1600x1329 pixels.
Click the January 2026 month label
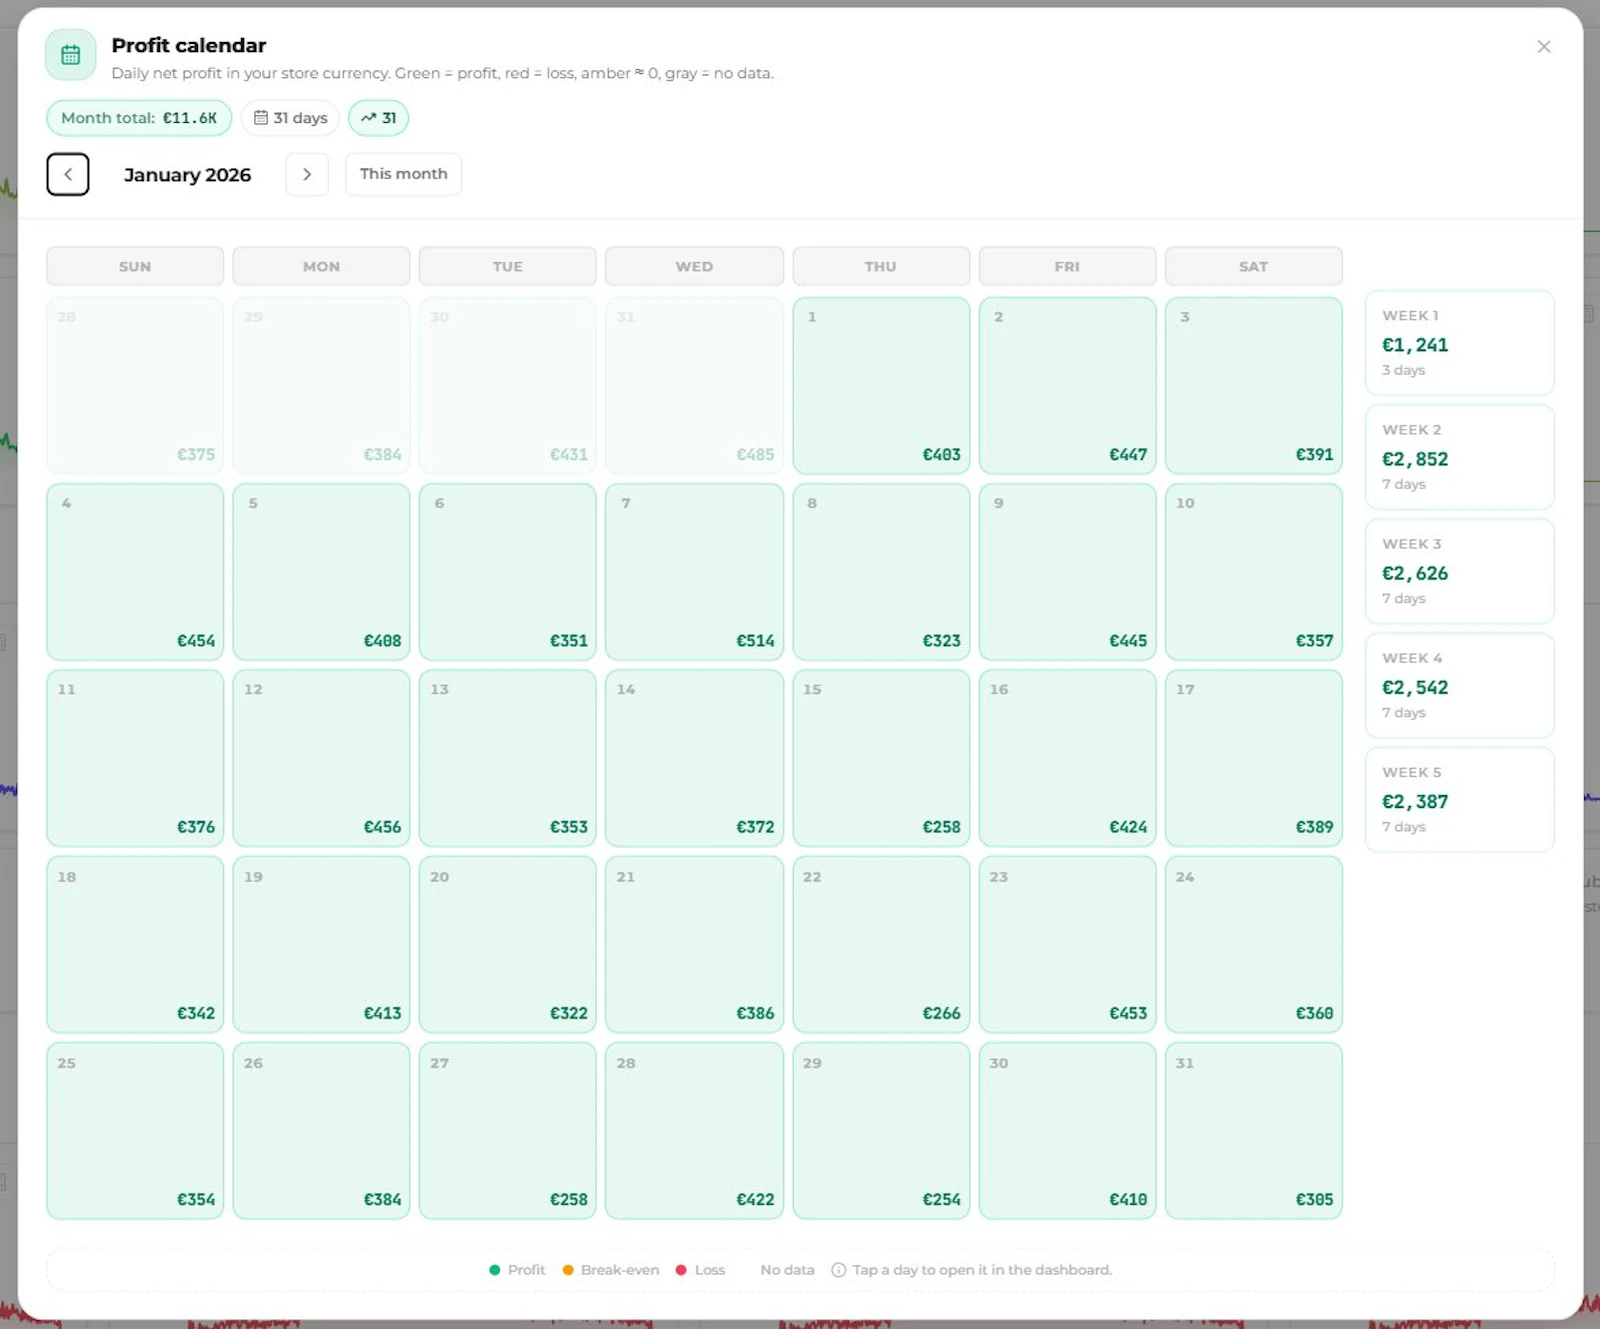[187, 175]
